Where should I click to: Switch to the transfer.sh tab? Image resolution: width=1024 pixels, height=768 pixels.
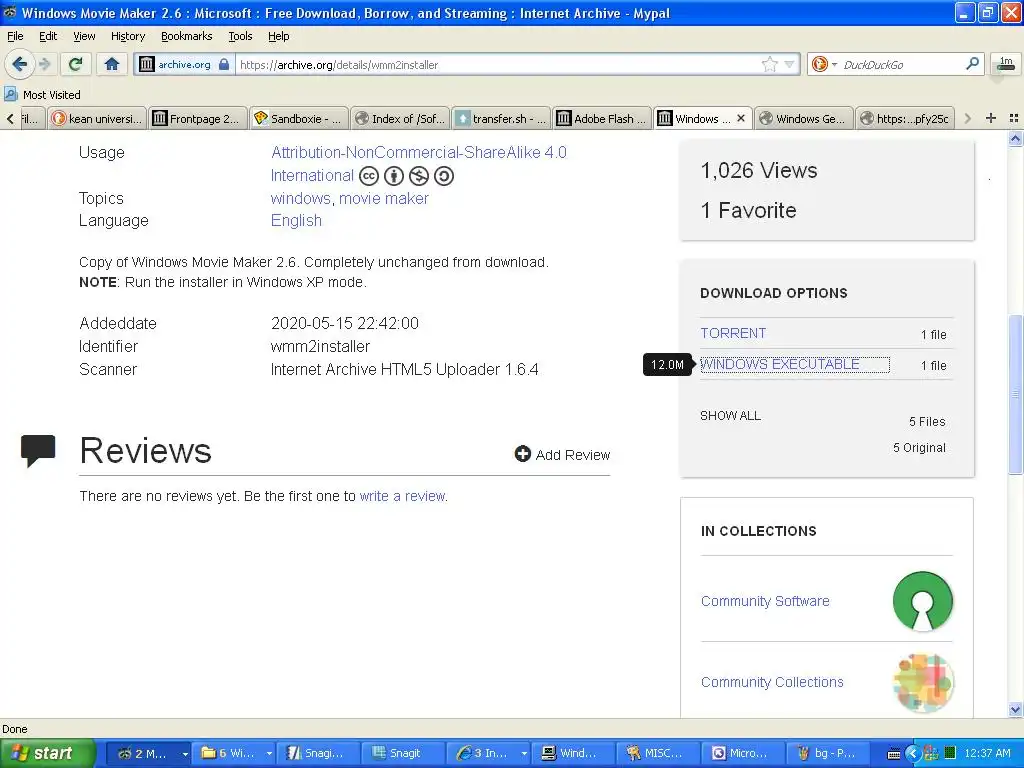(x=502, y=118)
